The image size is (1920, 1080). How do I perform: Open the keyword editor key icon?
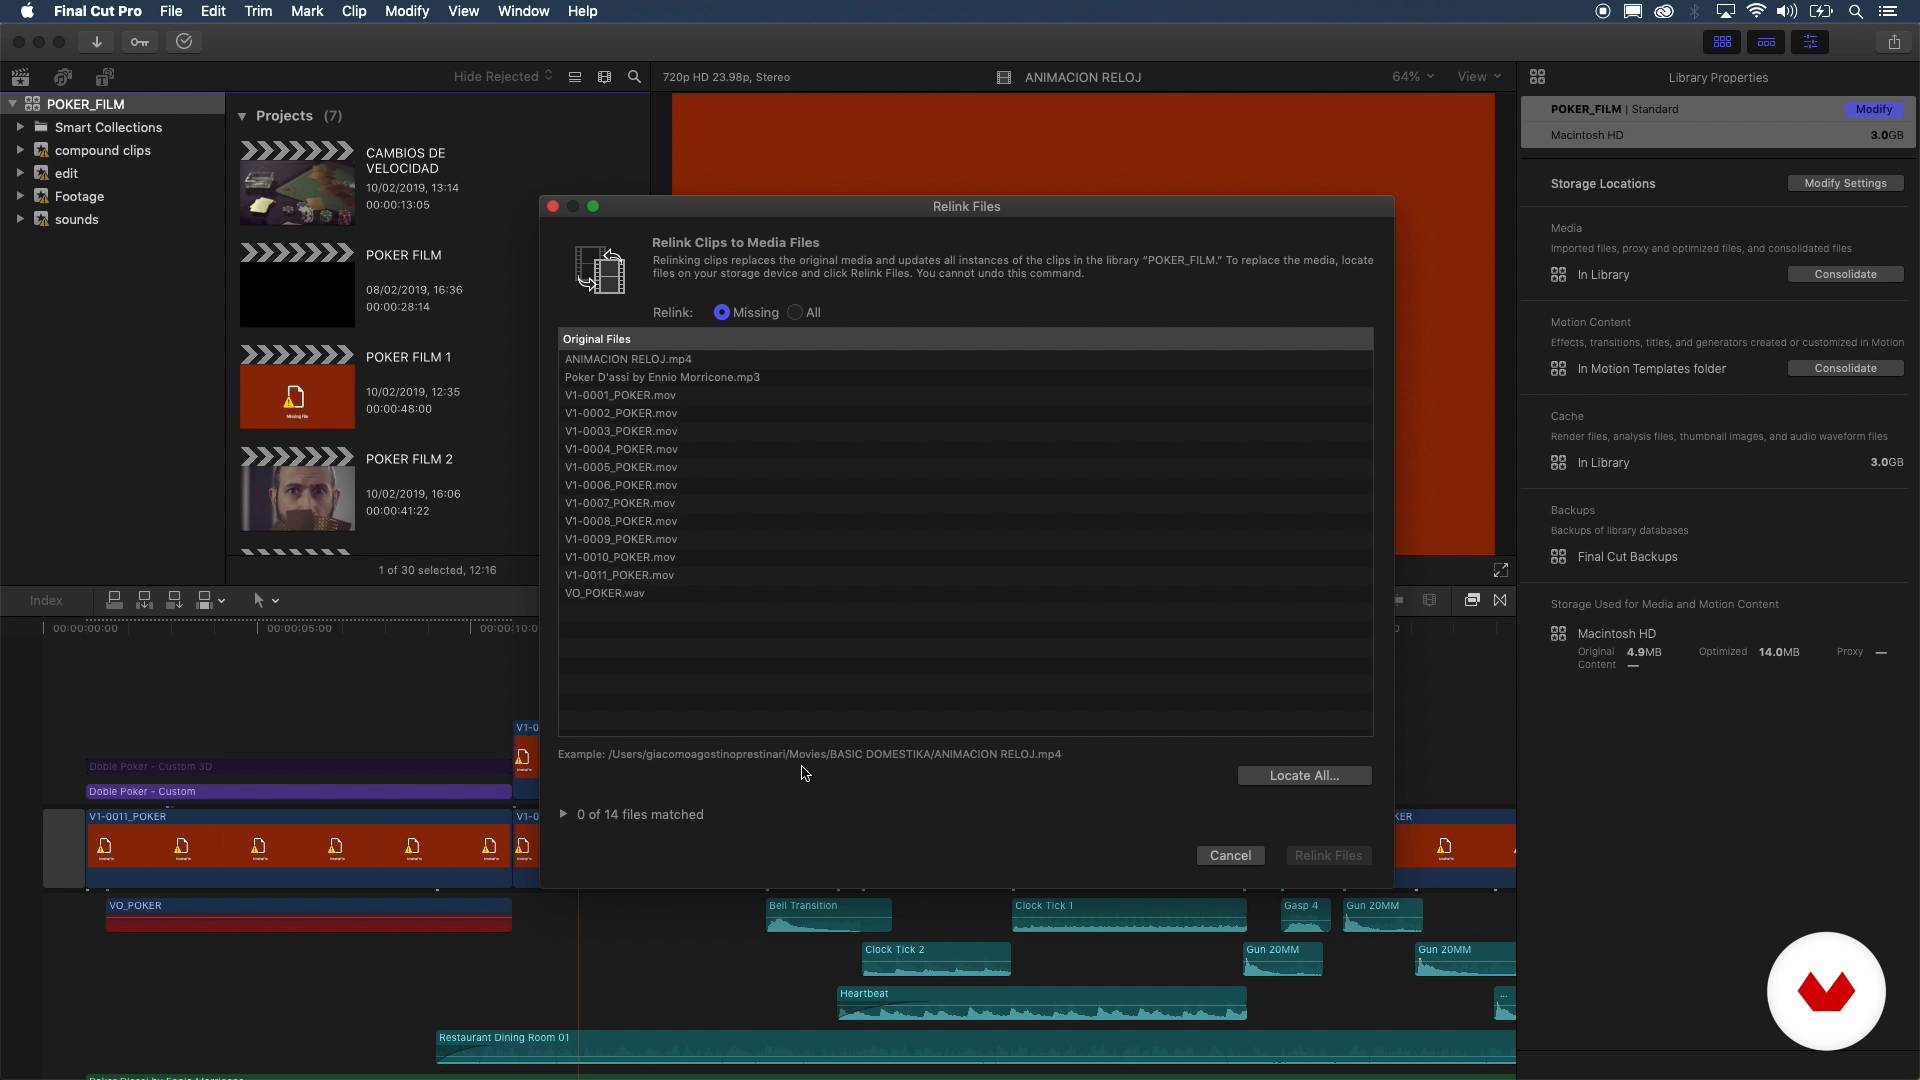tap(140, 42)
